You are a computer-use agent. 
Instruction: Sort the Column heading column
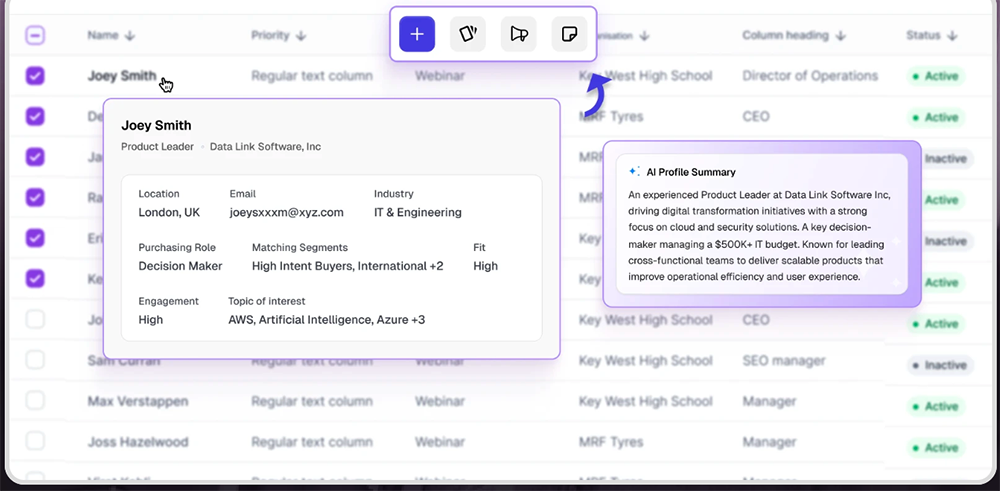[x=841, y=36]
